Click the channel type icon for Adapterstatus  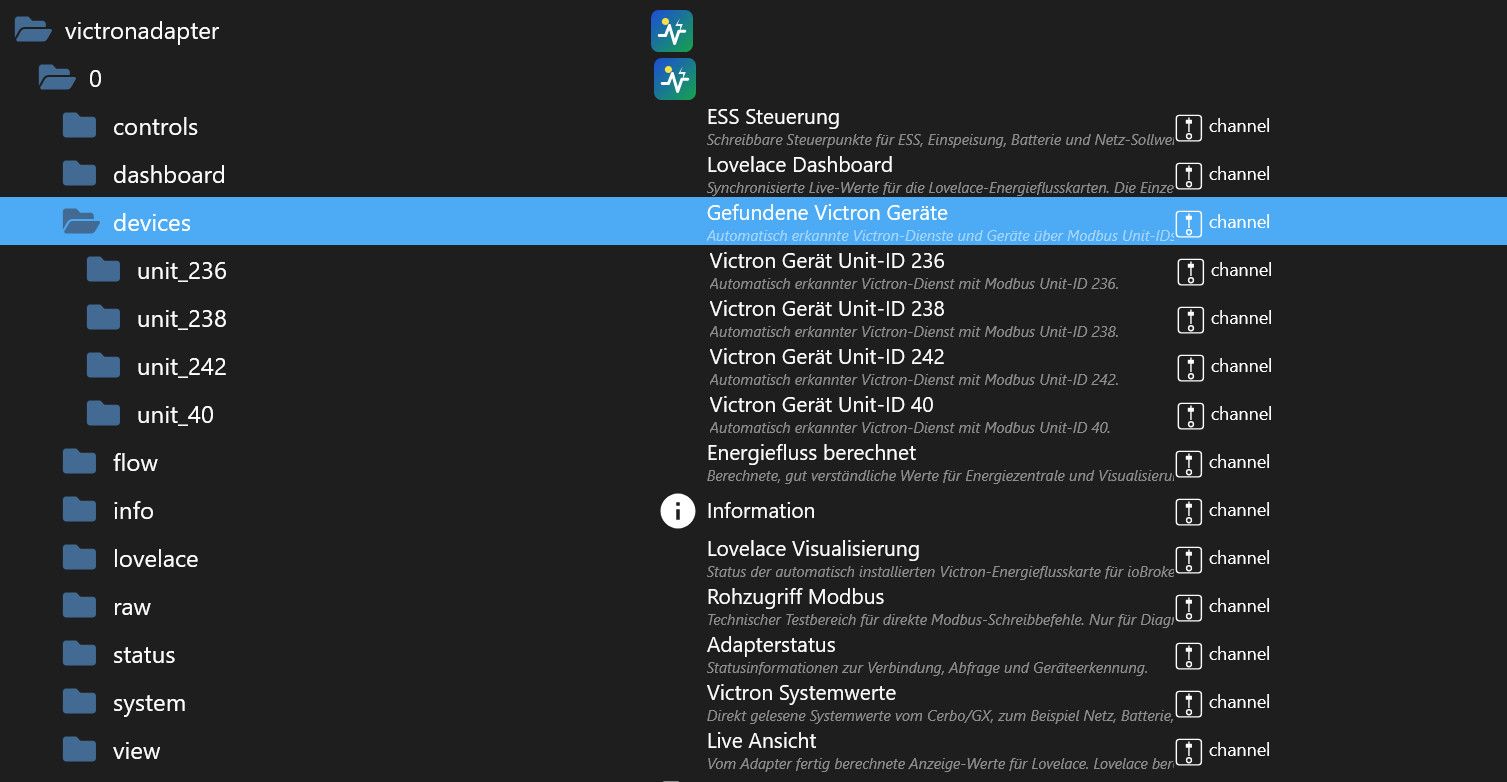(x=1188, y=655)
